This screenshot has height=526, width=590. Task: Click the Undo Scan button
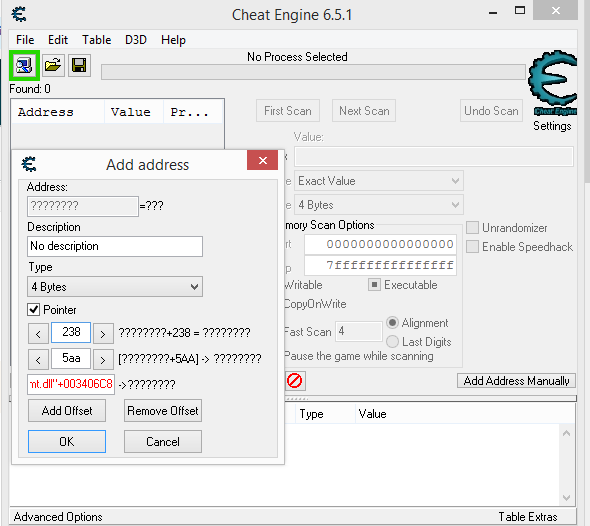(491, 111)
